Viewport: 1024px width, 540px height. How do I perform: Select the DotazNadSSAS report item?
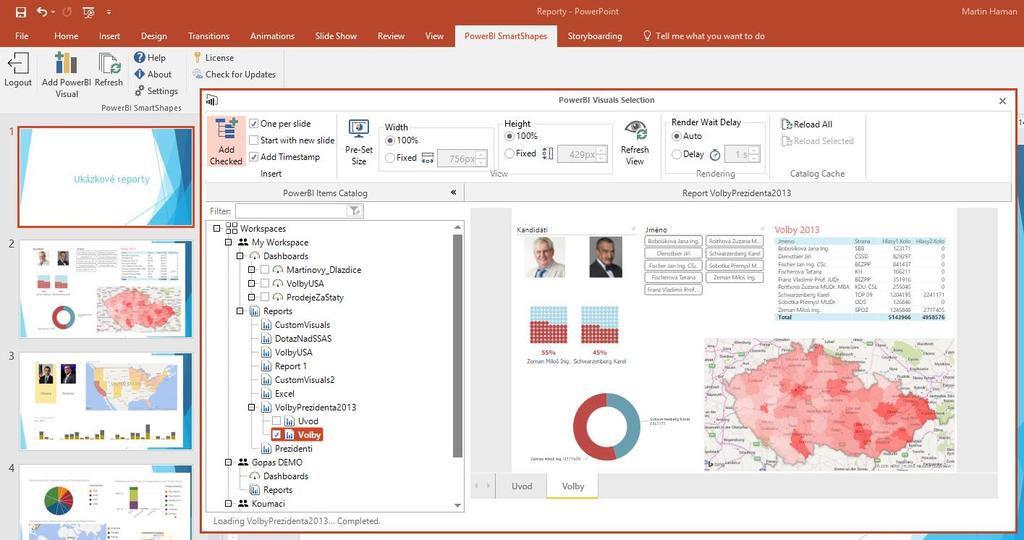click(303, 338)
